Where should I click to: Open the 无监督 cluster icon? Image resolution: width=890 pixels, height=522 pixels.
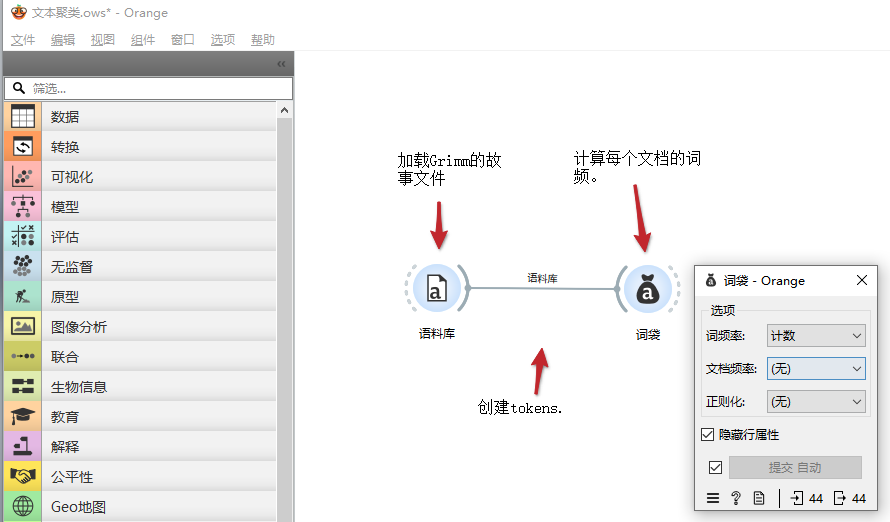tap(23, 267)
